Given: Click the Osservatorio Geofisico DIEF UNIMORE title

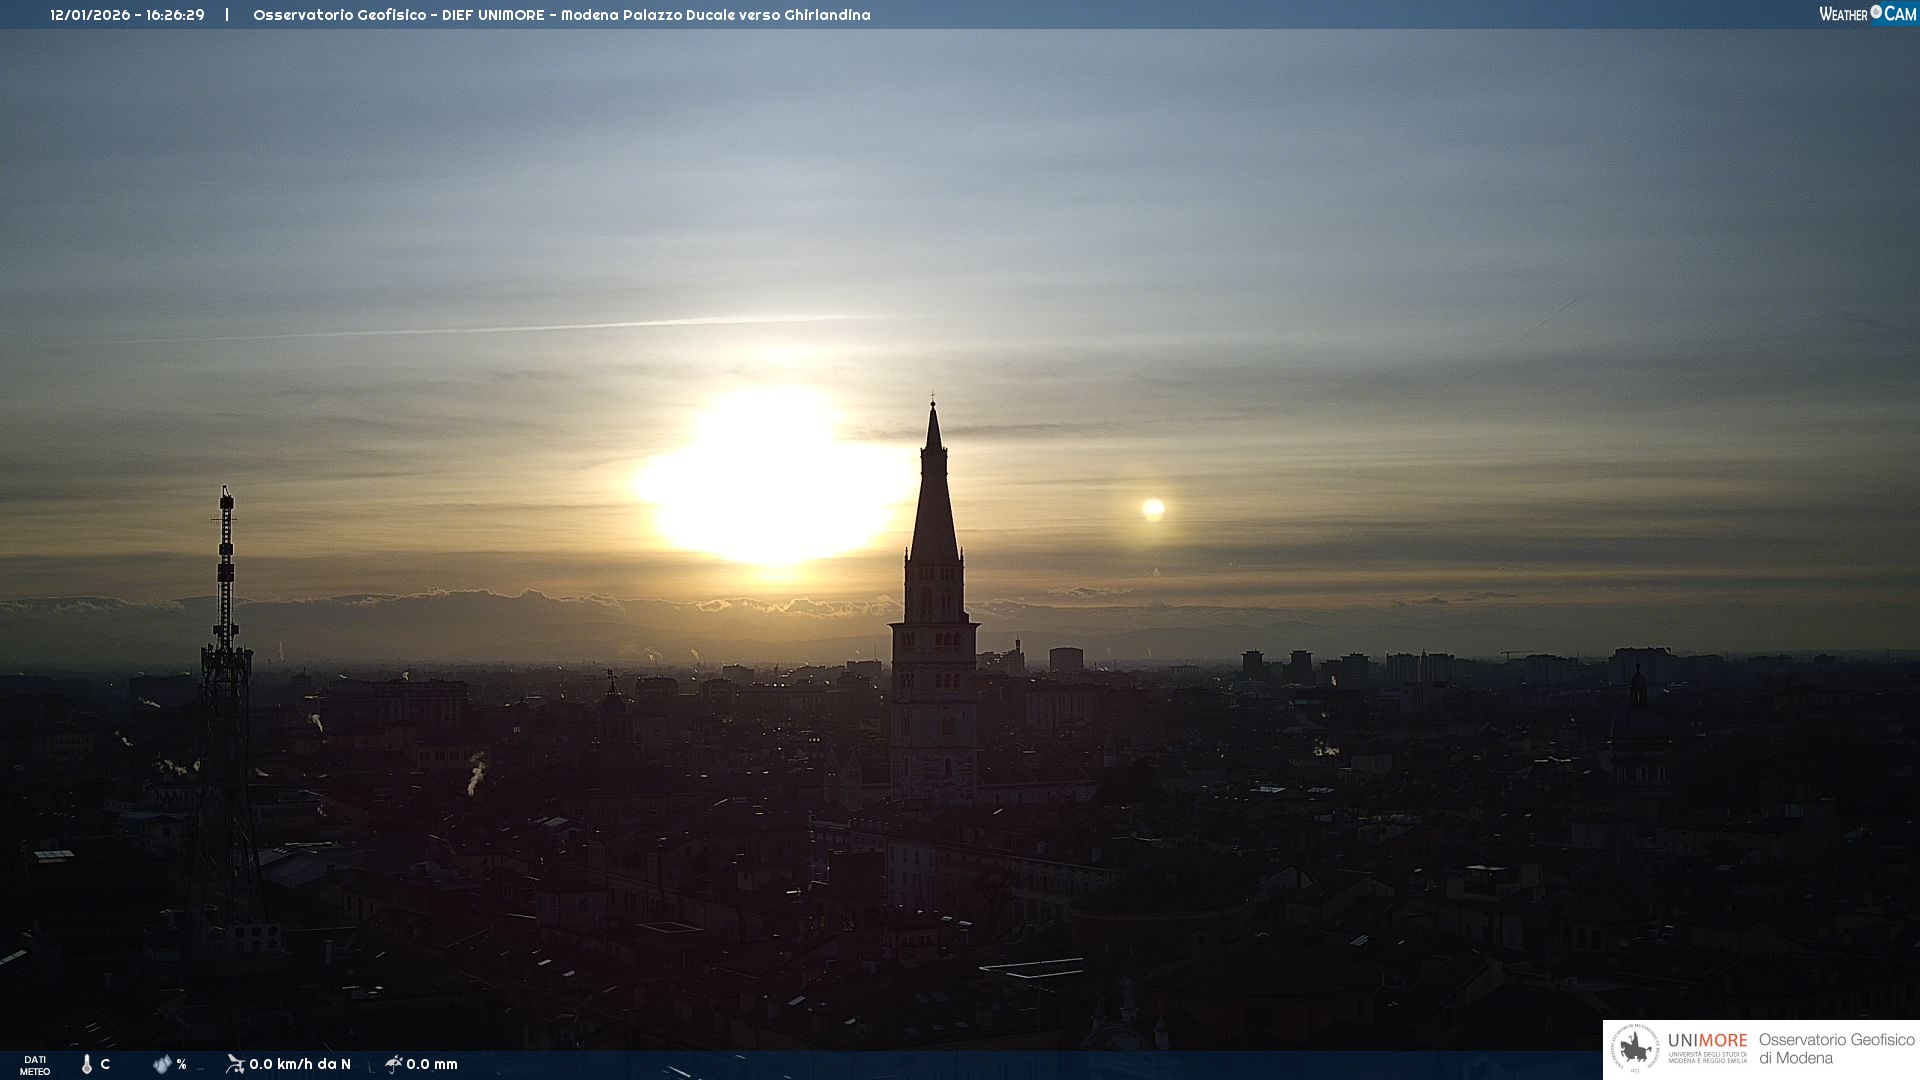Looking at the screenshot, I should [561, 15].
